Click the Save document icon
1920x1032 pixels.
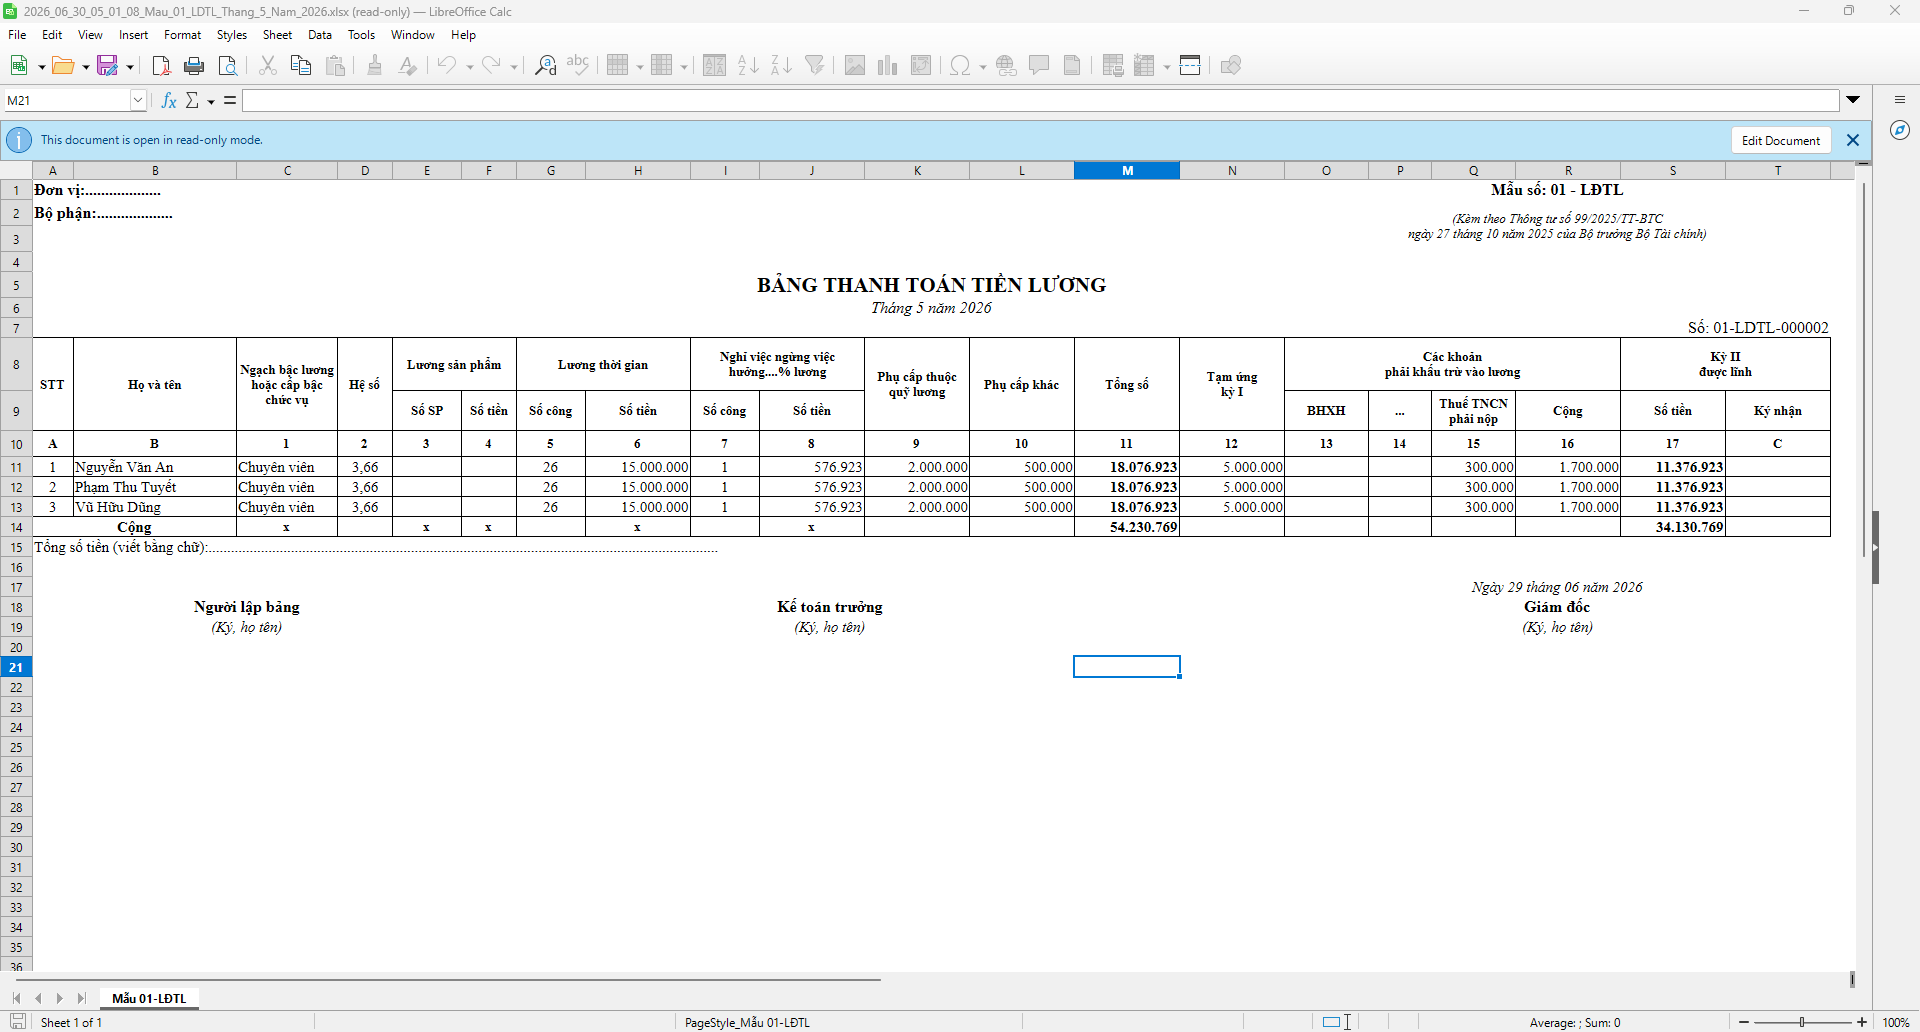click(107, 66)
